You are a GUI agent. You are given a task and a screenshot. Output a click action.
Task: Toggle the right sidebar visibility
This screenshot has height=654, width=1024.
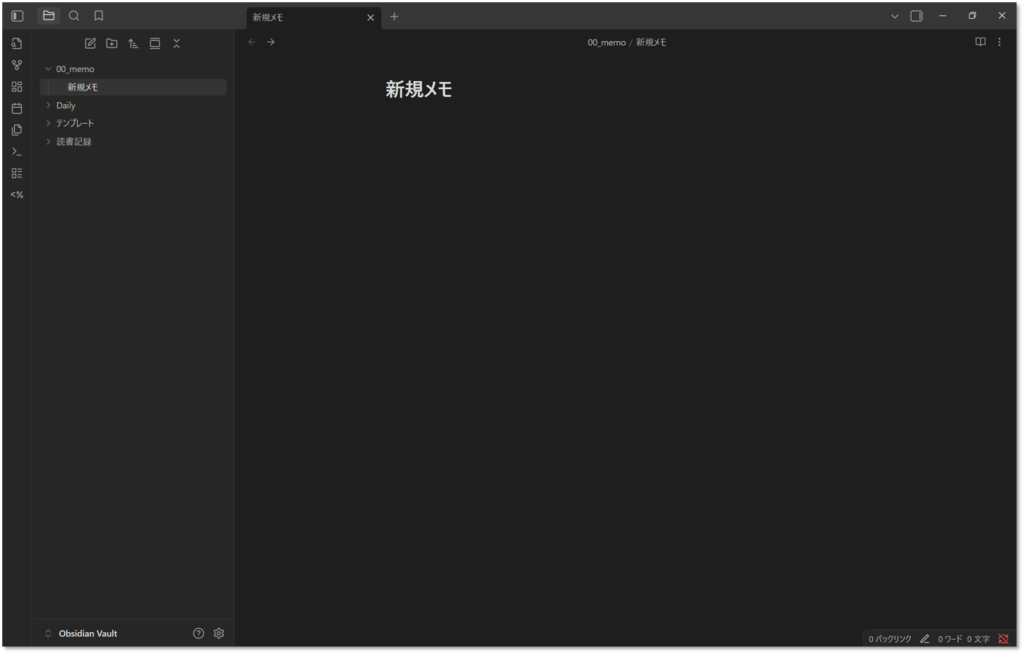pos(916,16)
